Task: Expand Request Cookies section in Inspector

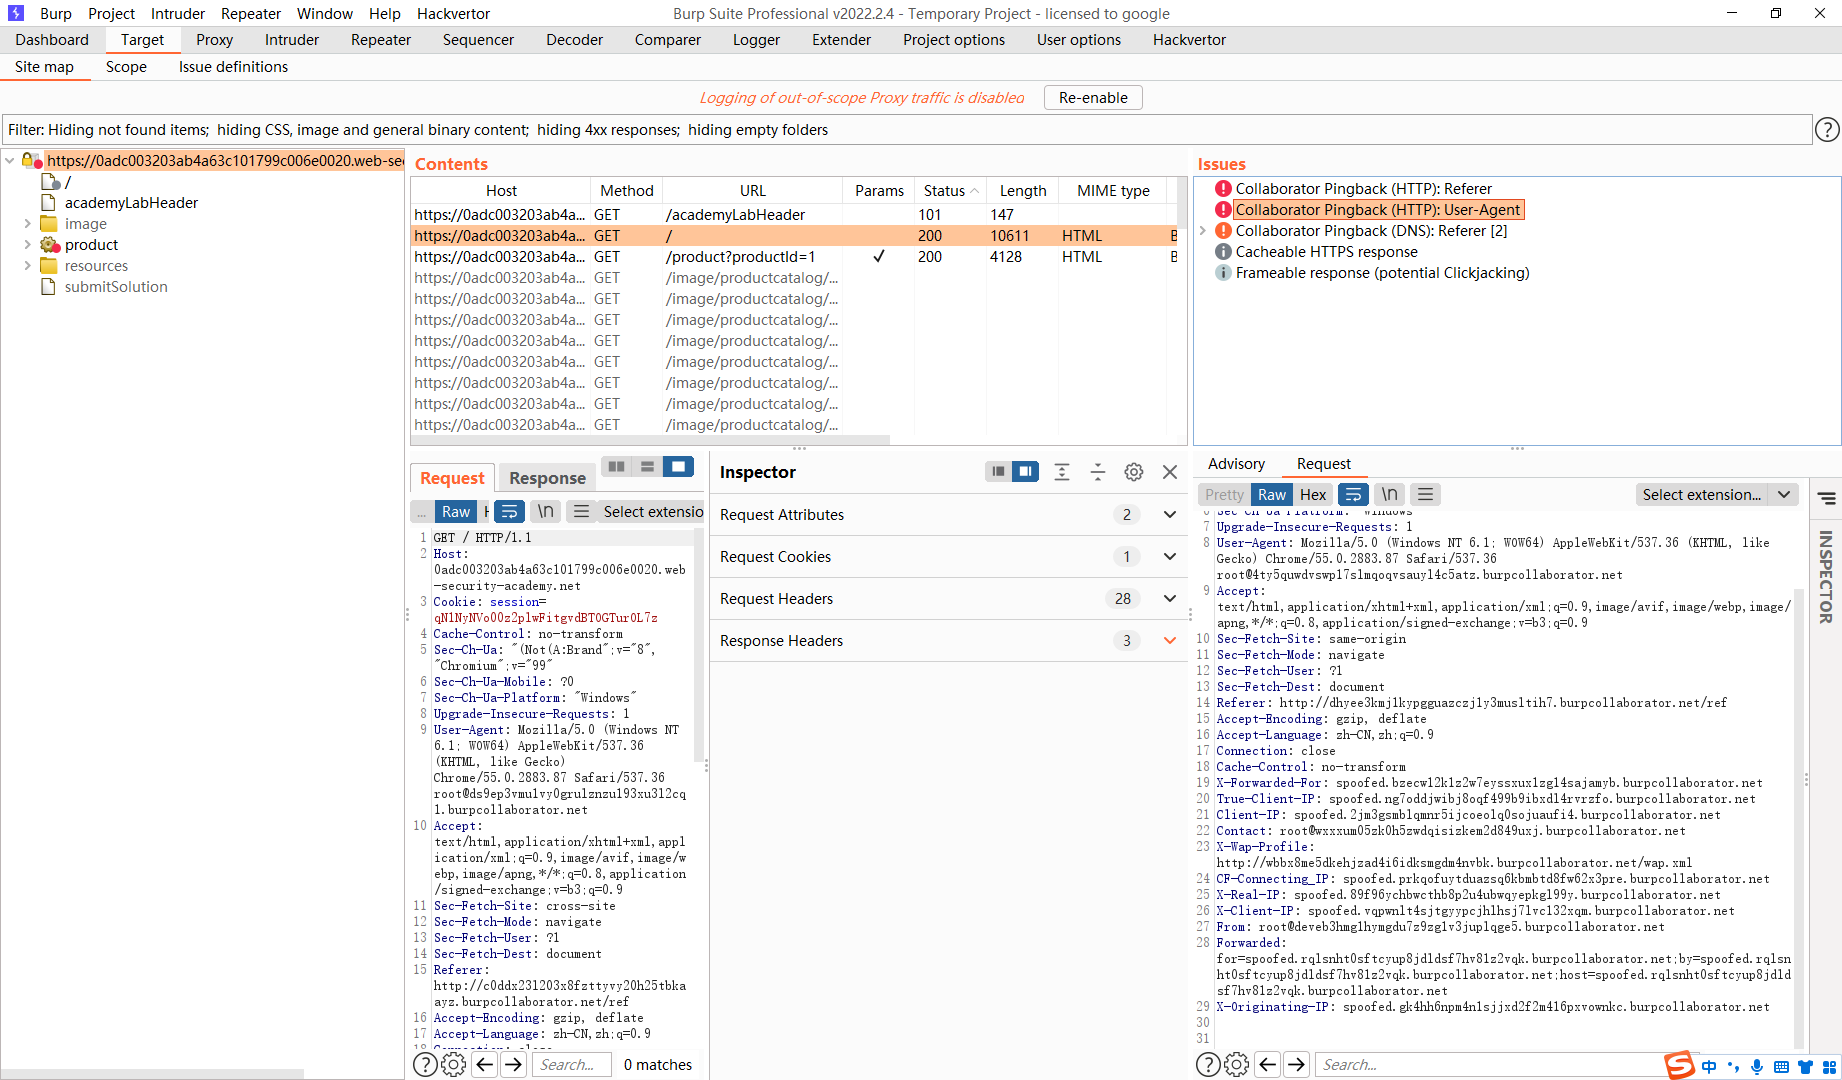Action: [1170, 556]
